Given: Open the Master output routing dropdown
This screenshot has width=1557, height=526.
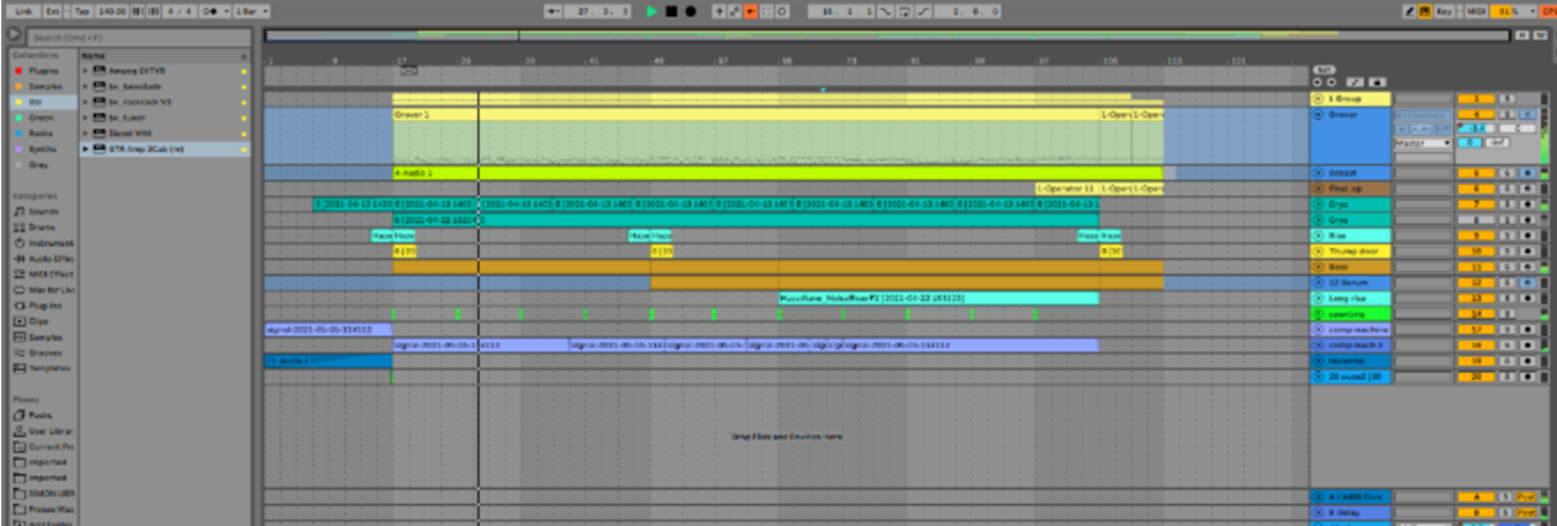Looking at the screenshot, I should (x=1423, y=144).
